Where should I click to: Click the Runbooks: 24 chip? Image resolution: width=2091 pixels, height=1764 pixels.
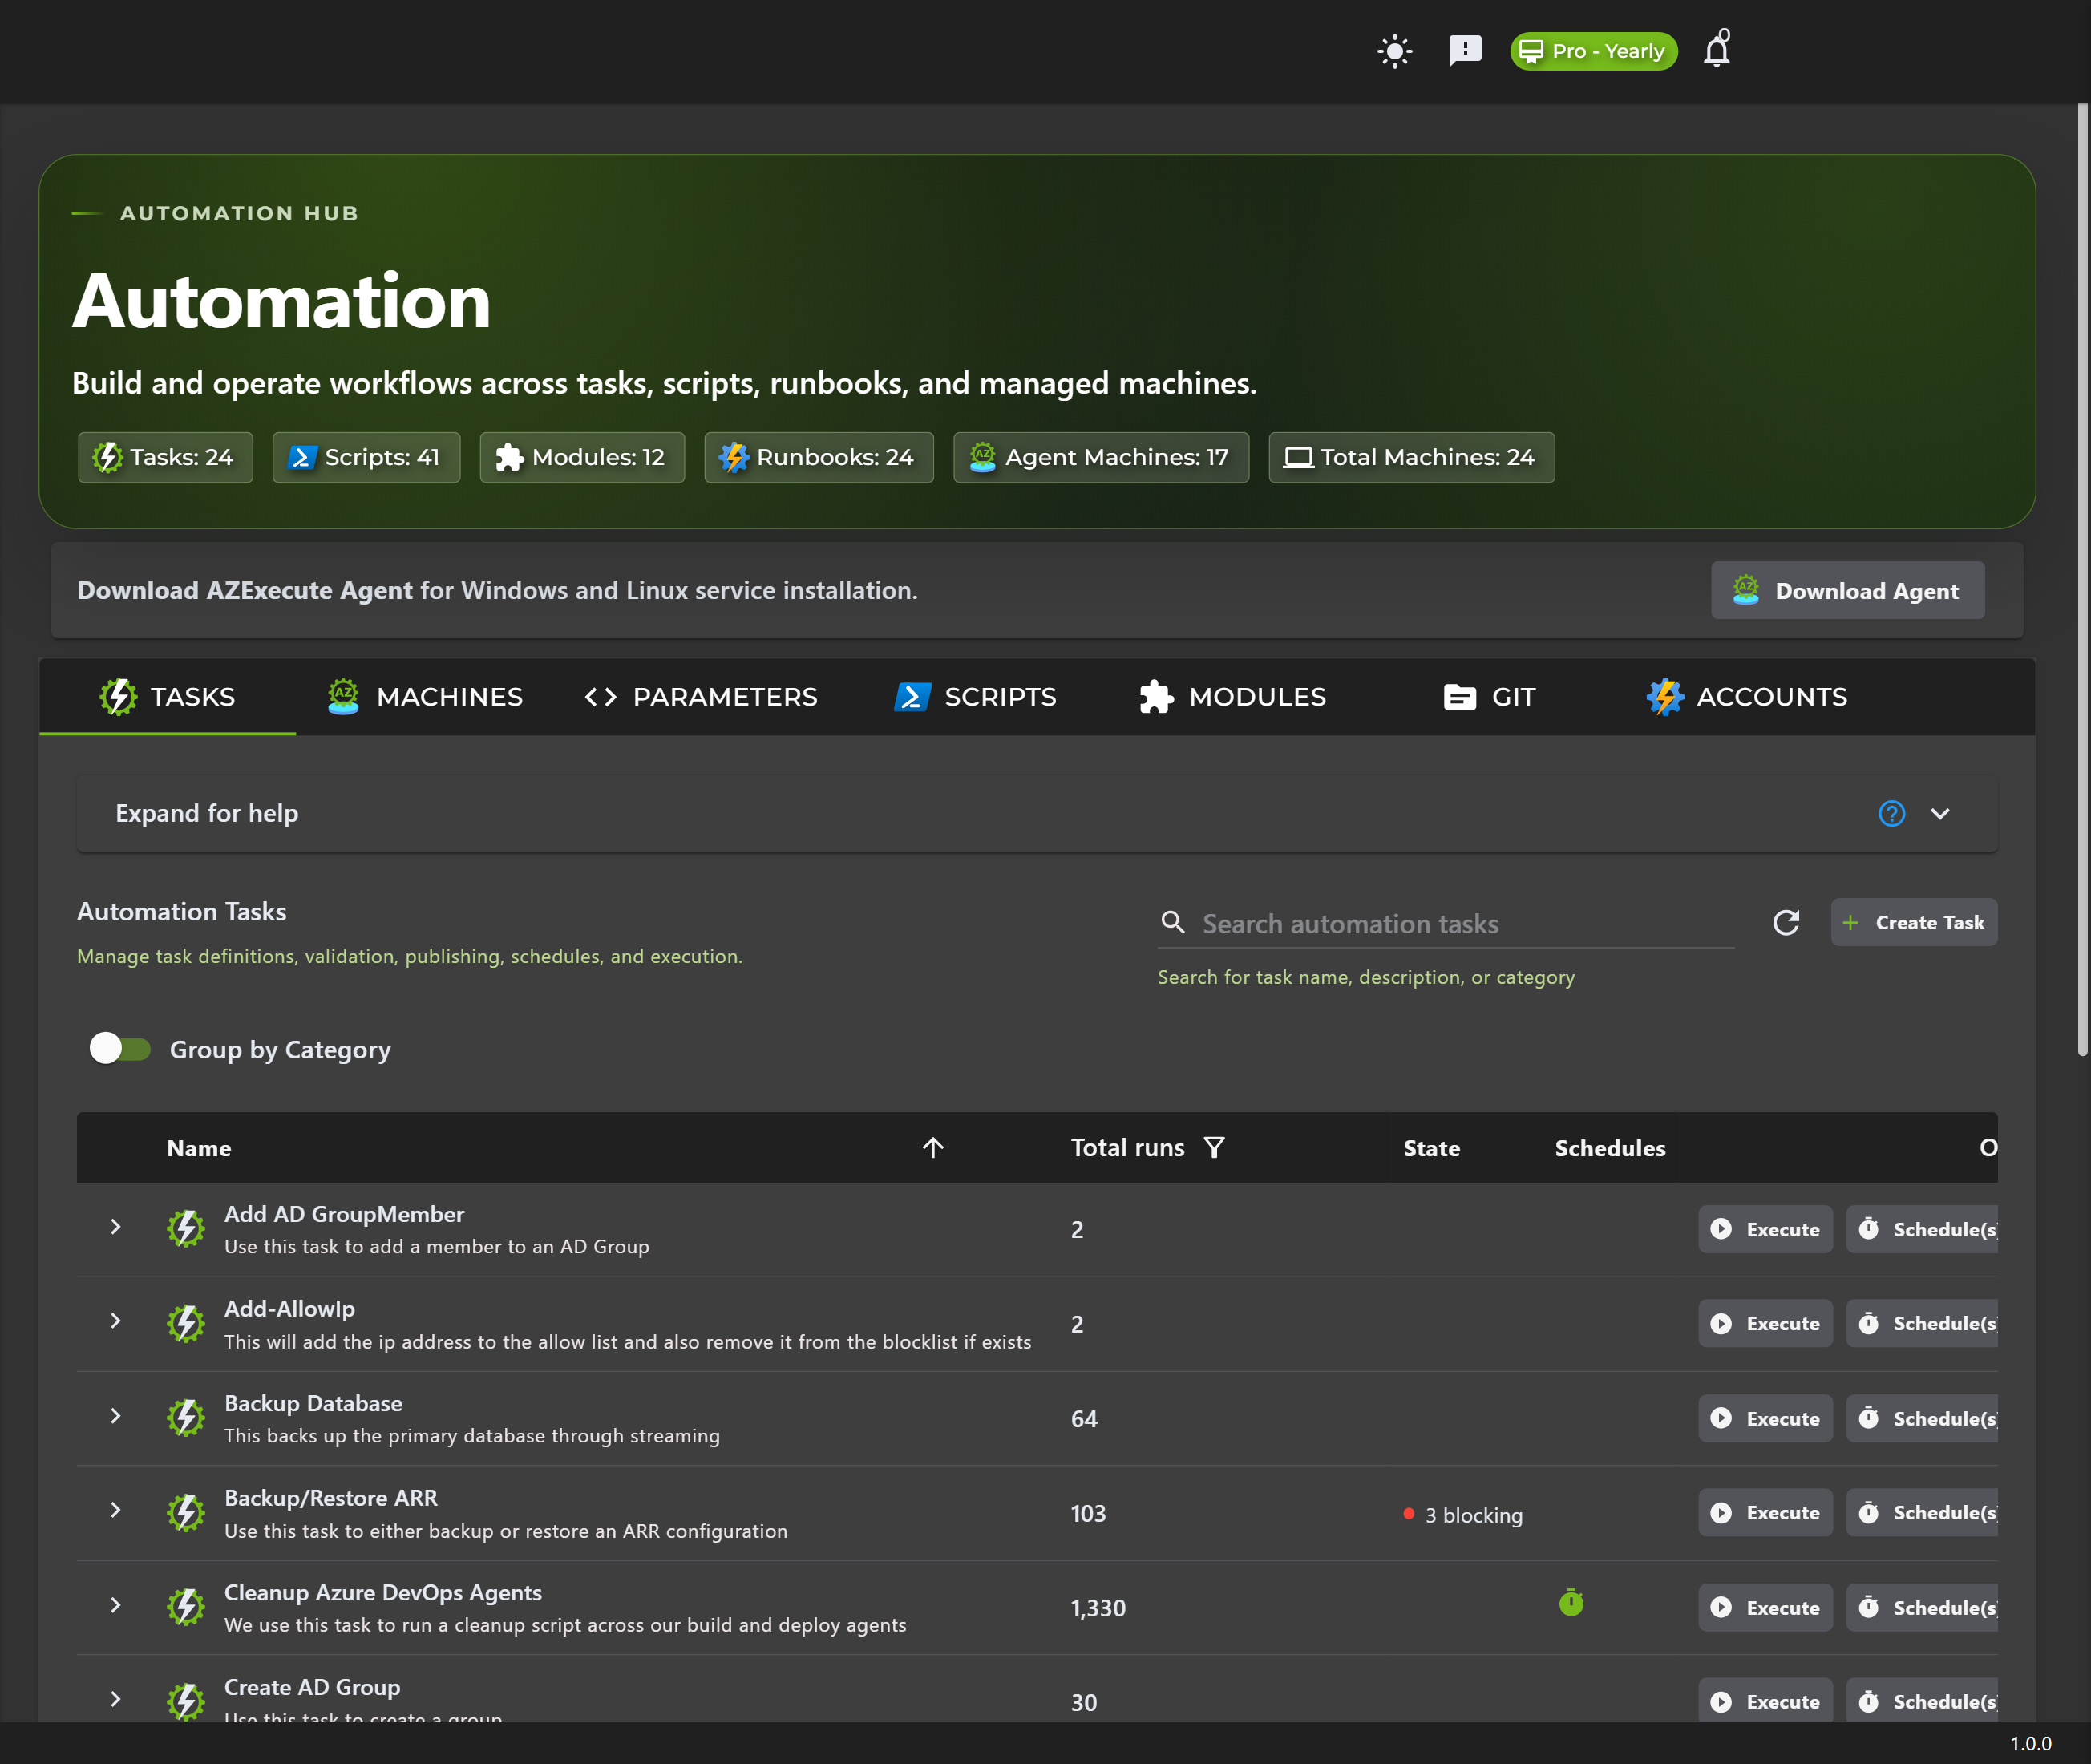pyautogui.click(x=818, y=458)
